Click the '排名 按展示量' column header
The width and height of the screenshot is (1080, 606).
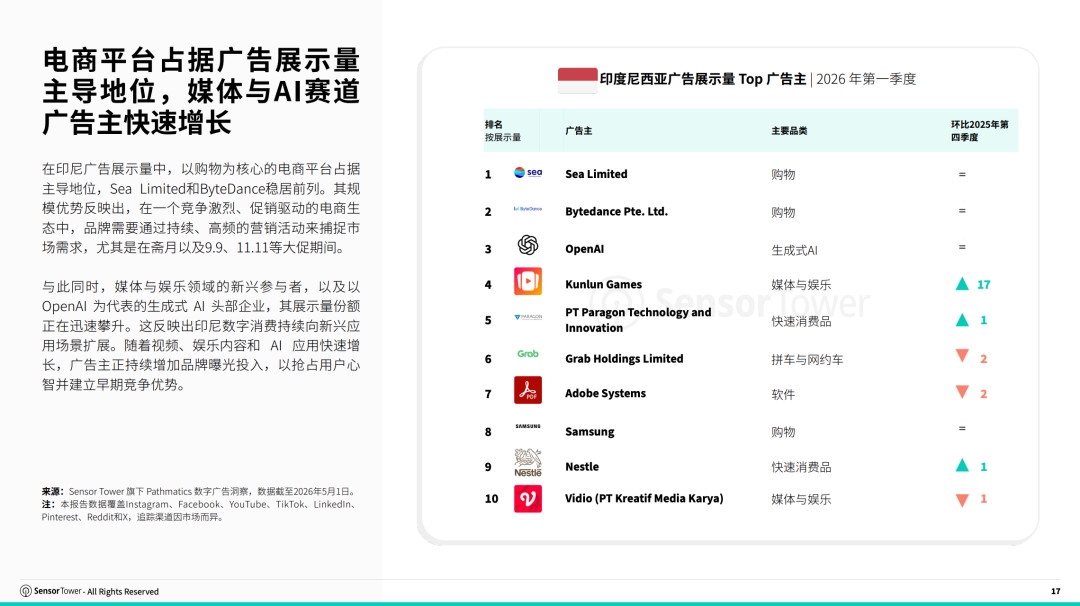pos(503,131)
